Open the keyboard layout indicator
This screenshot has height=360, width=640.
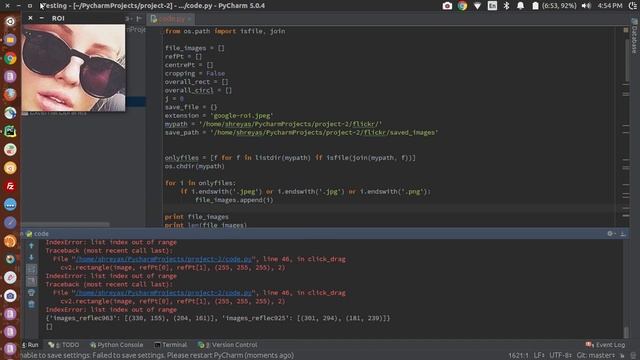click(x=492, y=6)
